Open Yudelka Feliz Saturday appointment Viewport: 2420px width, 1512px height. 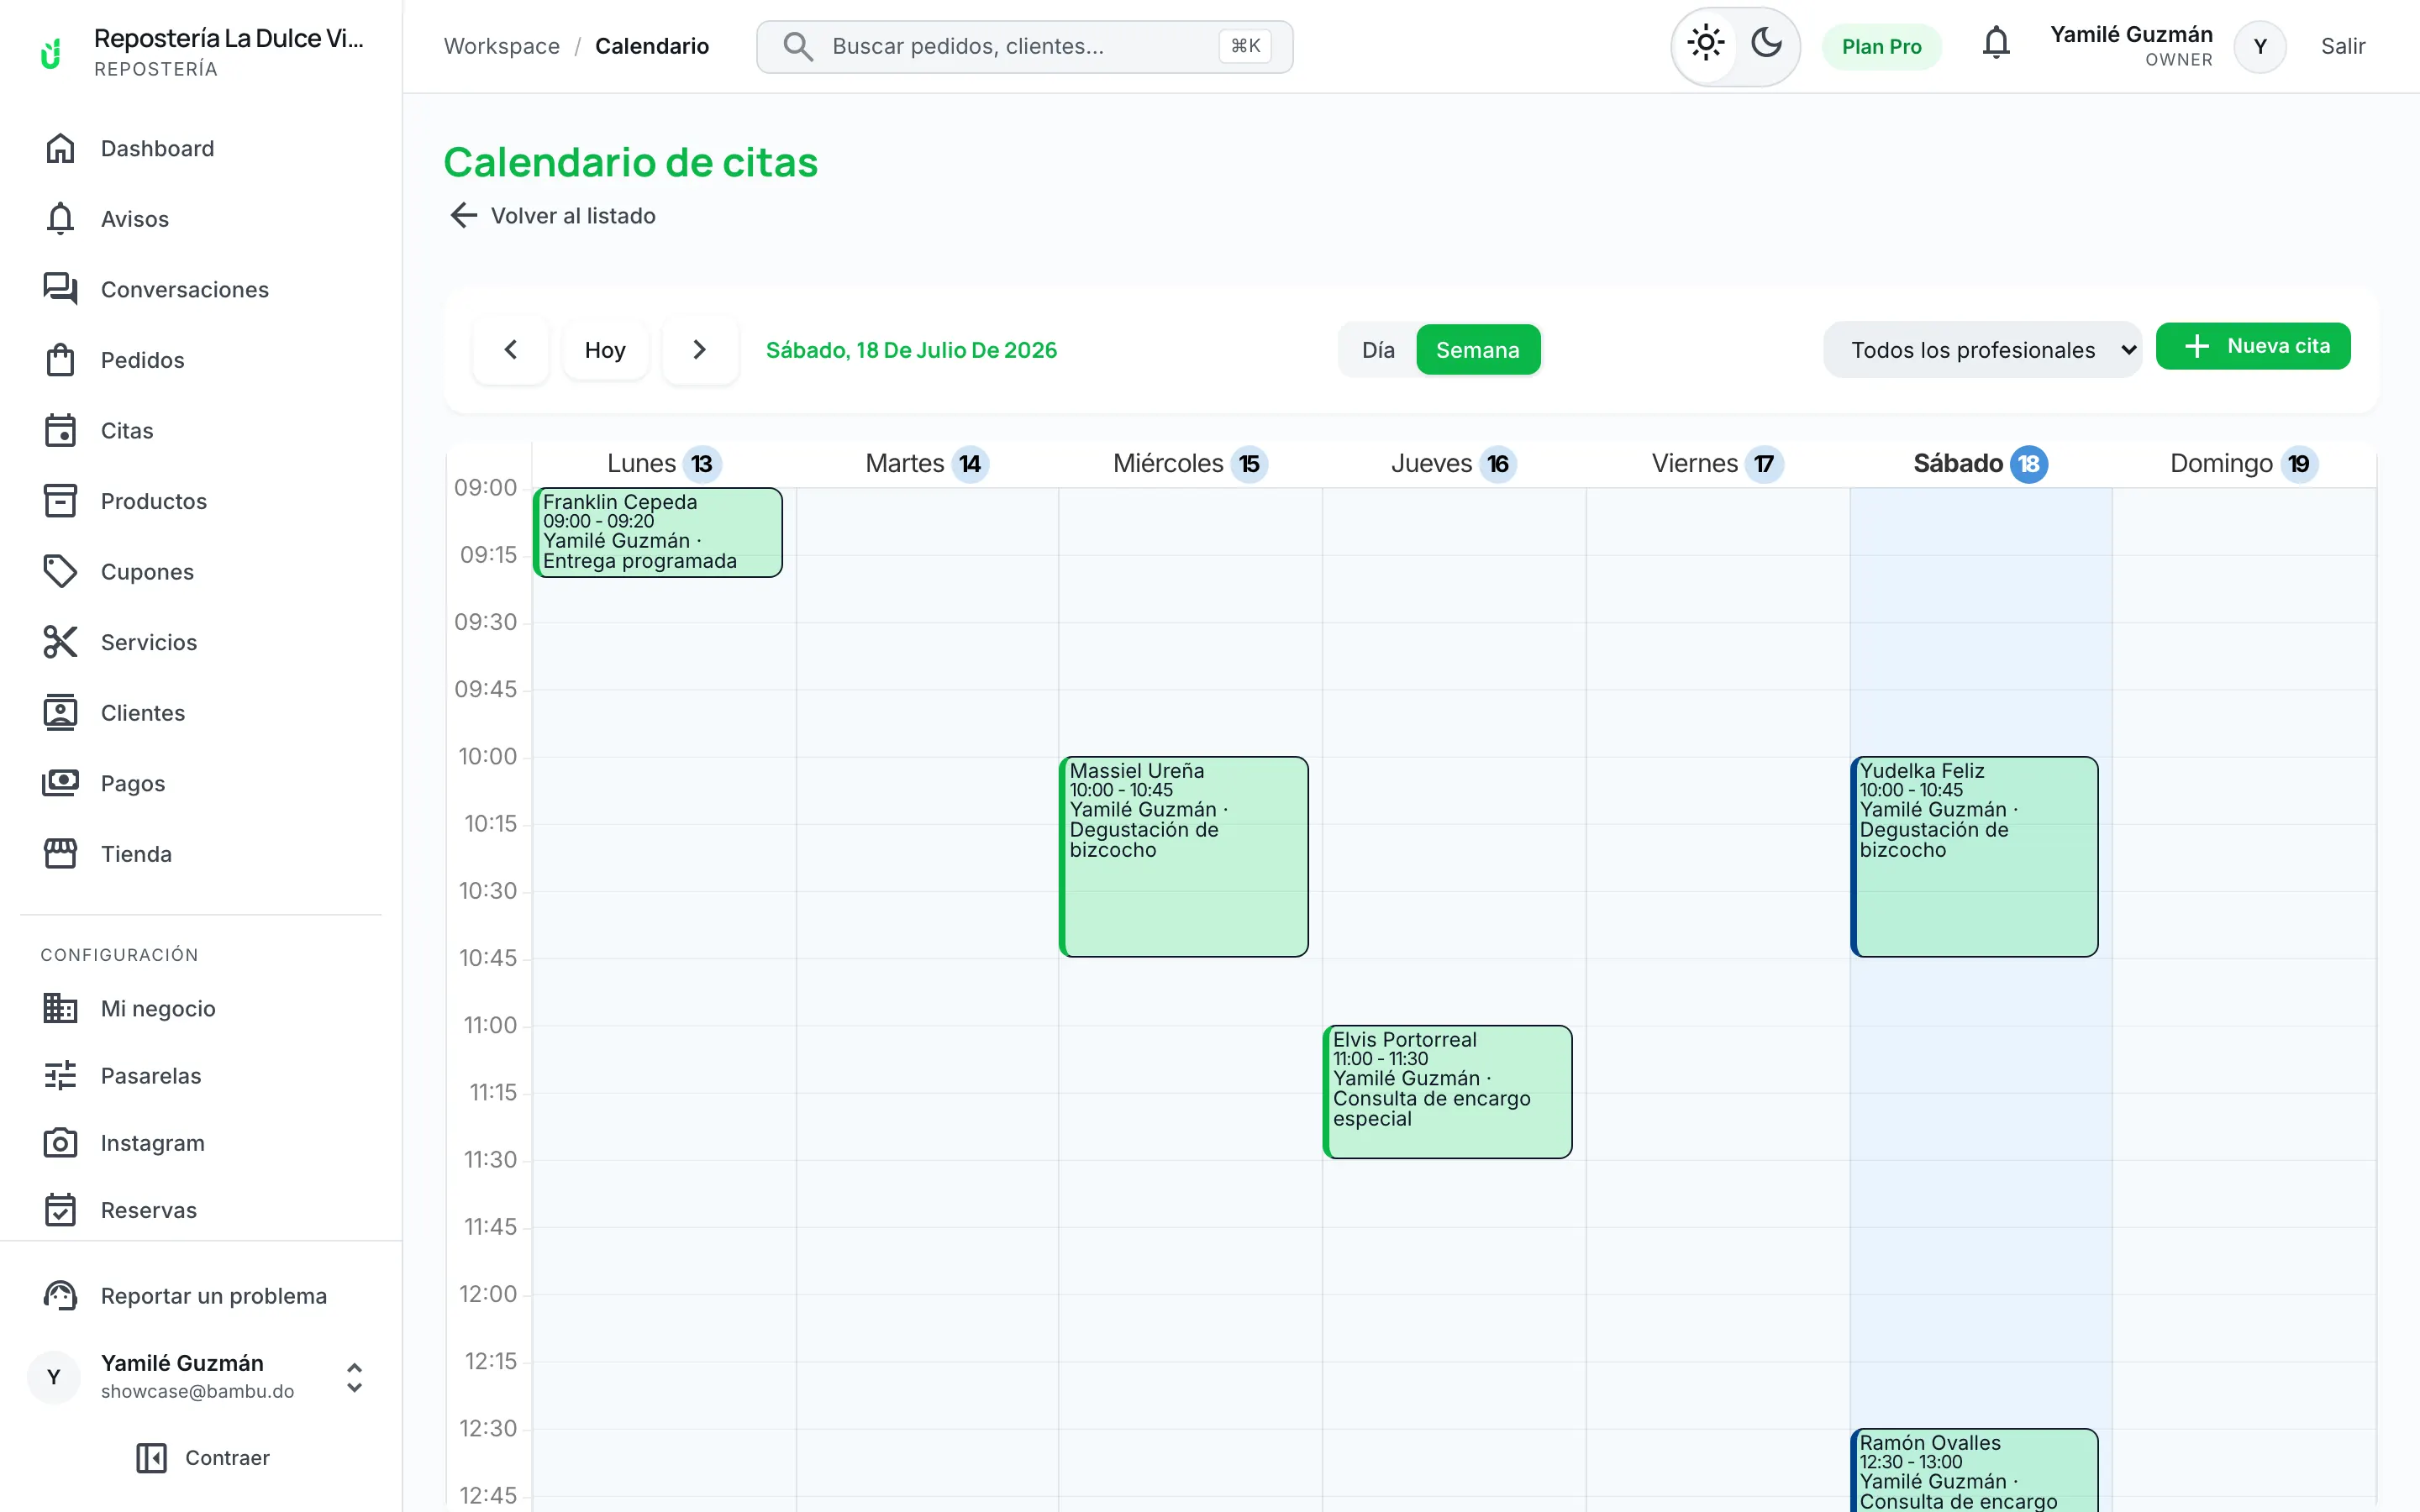click(x=1974, y=857)
